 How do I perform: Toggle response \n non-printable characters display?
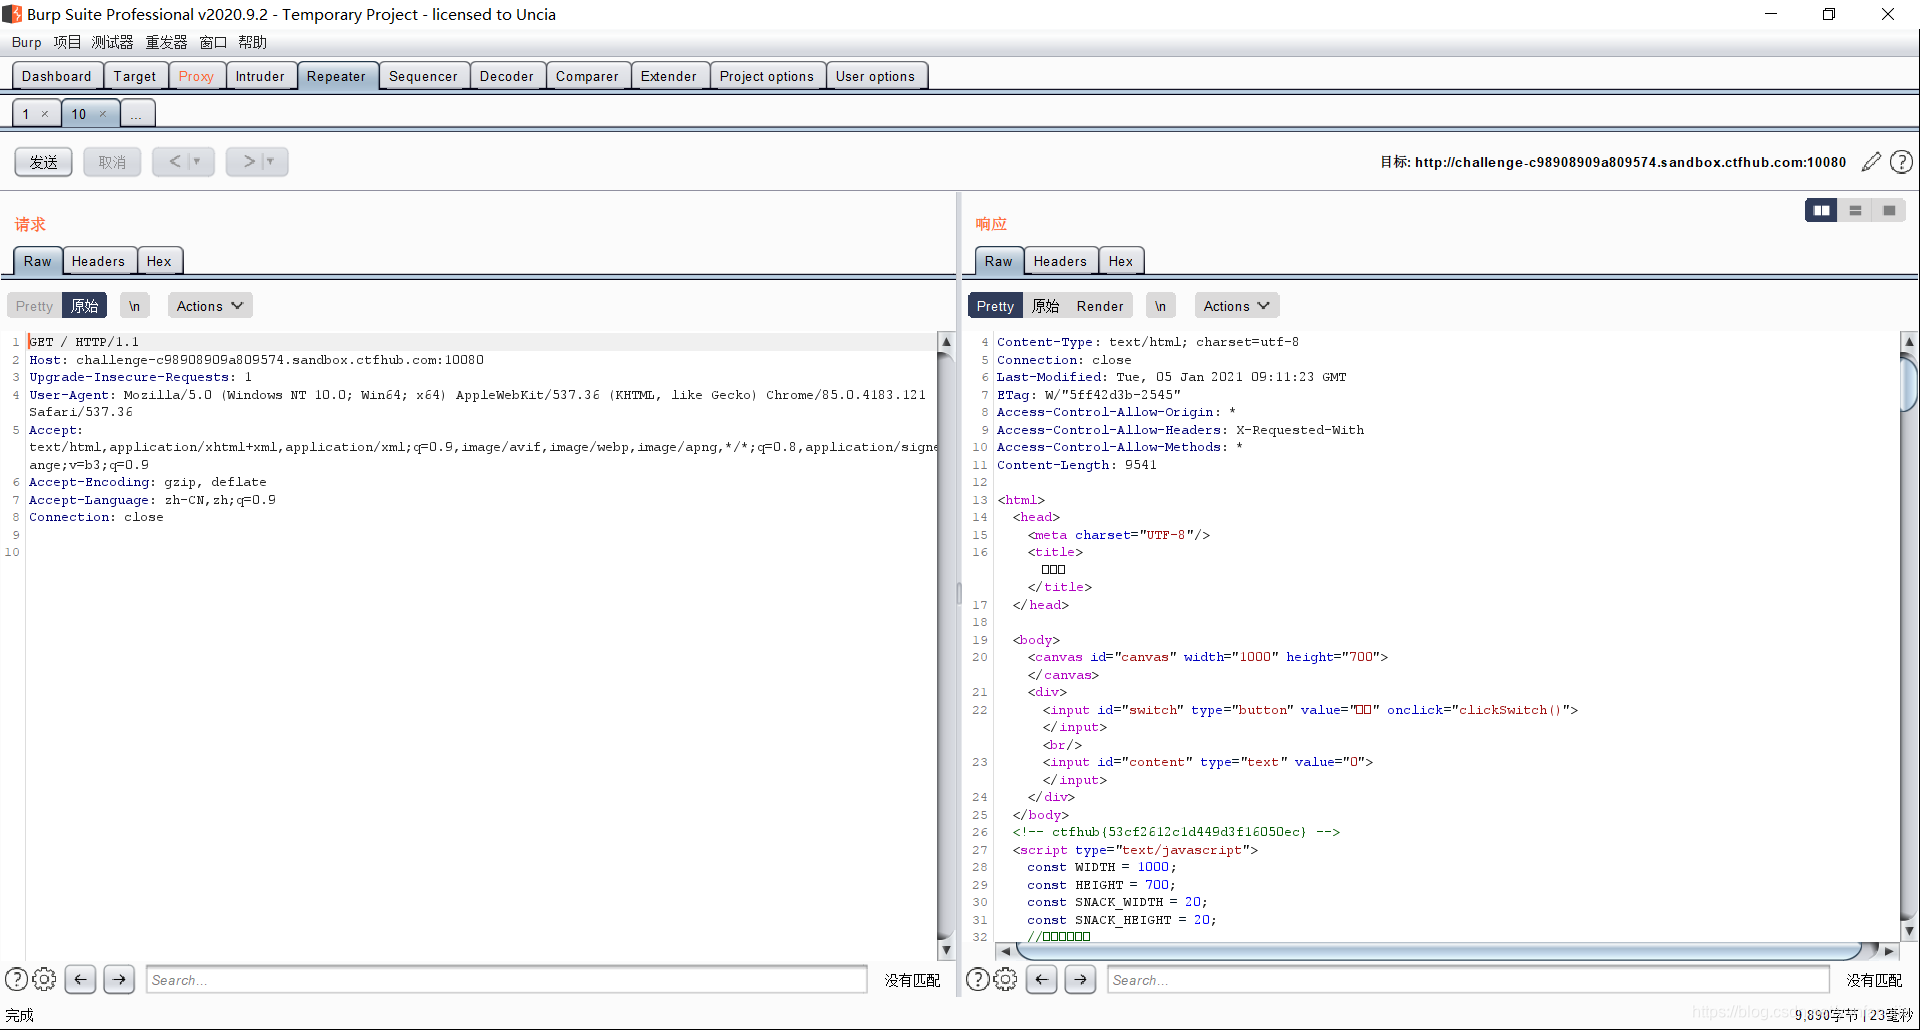click(x=1160, y=306)
